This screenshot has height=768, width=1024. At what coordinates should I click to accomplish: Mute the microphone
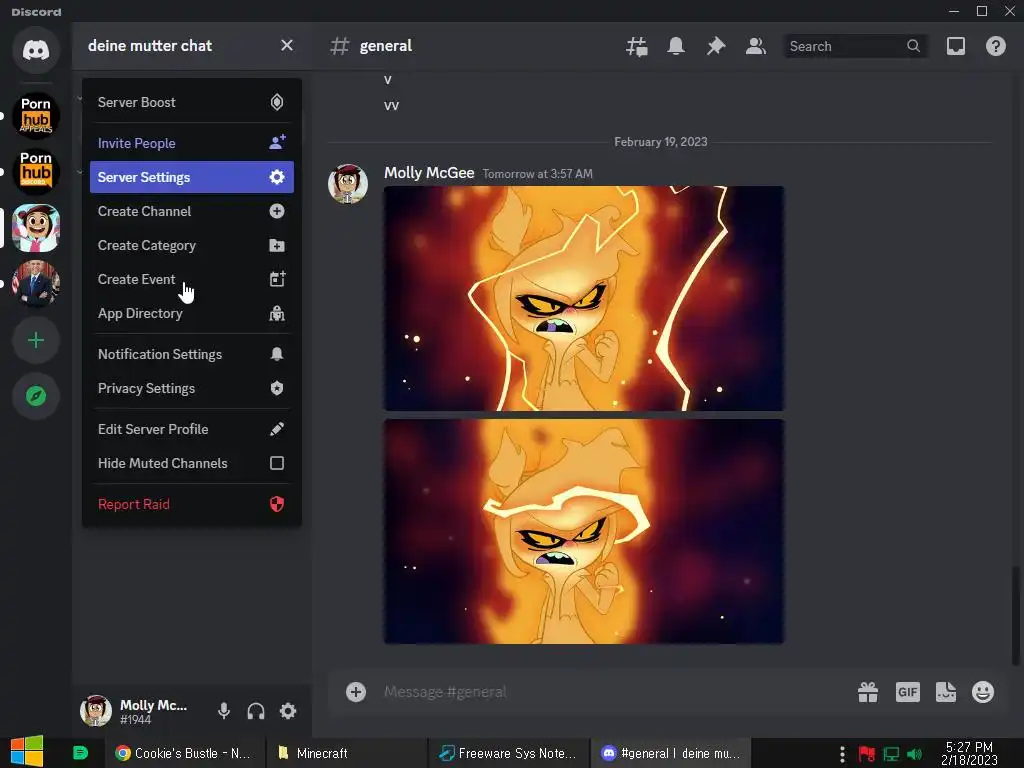click(x=224, y=711)
